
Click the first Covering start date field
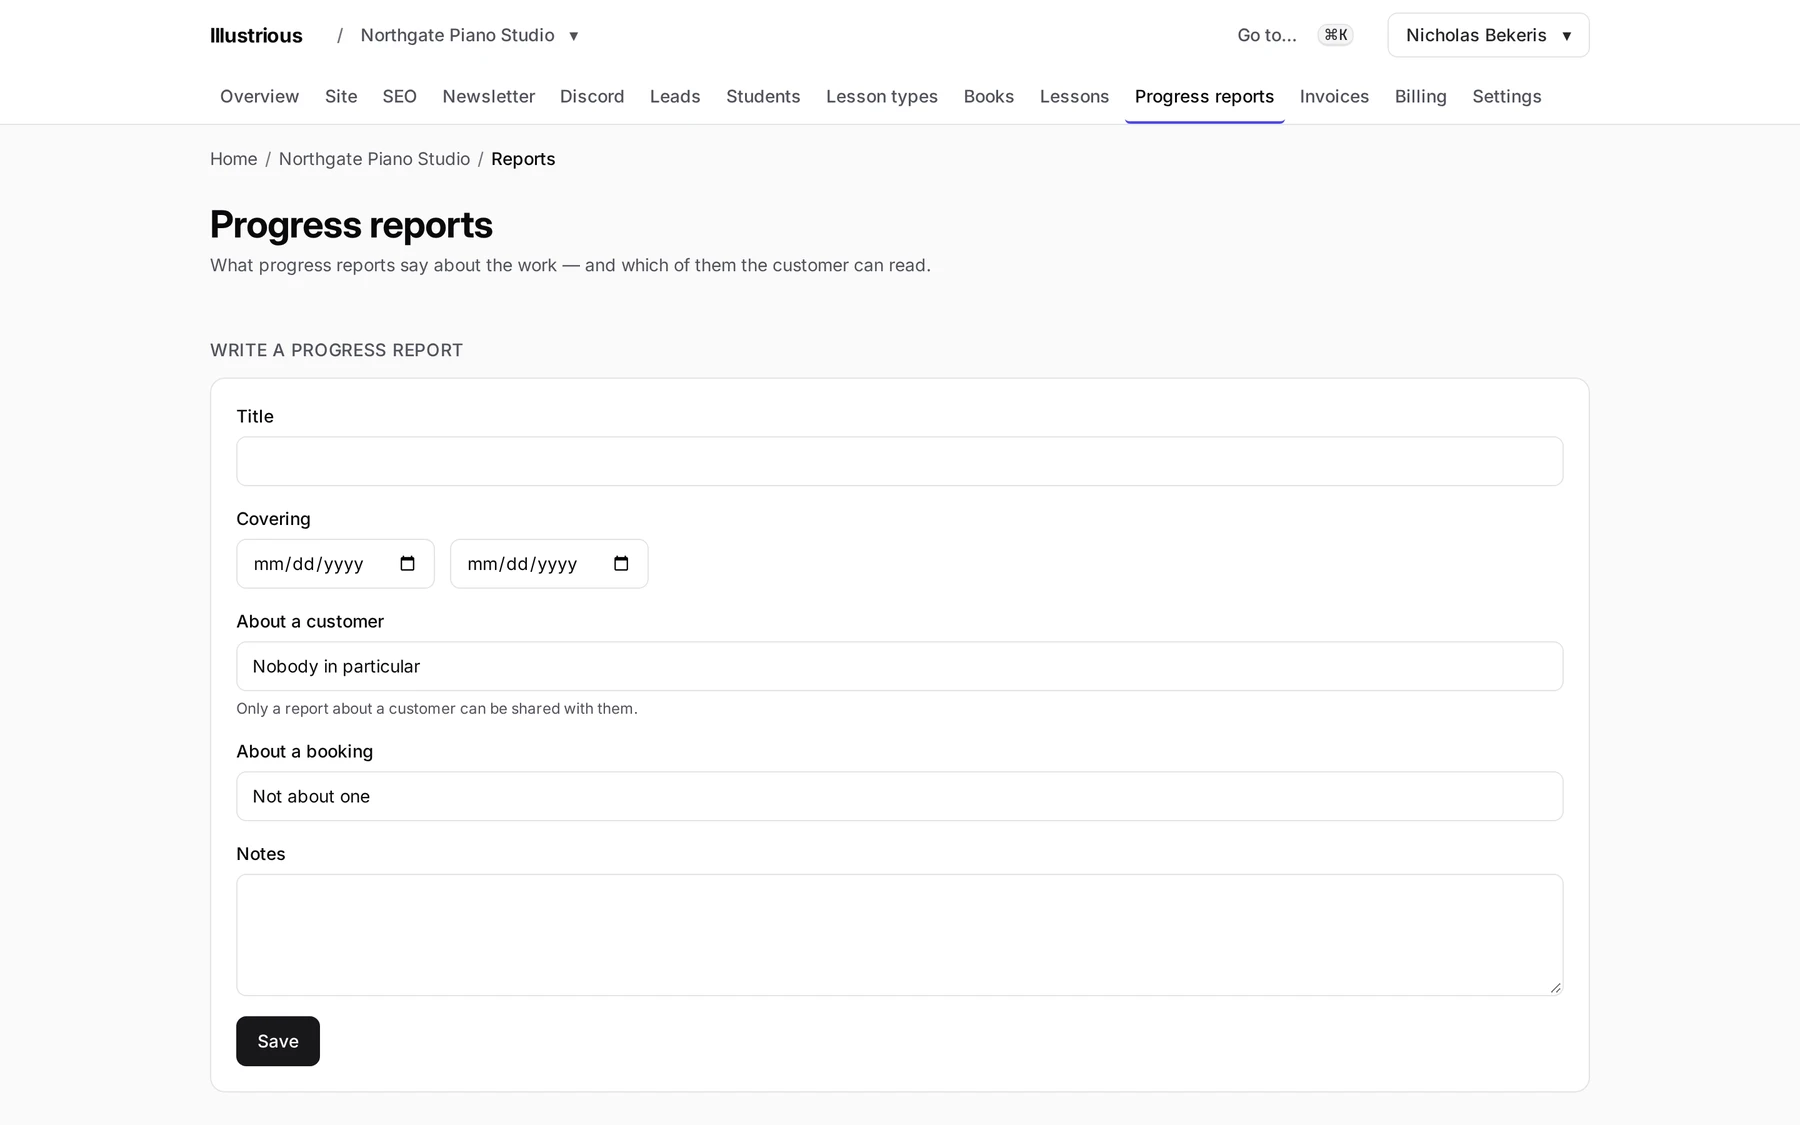pyautogui.click(x=335, y=564)
